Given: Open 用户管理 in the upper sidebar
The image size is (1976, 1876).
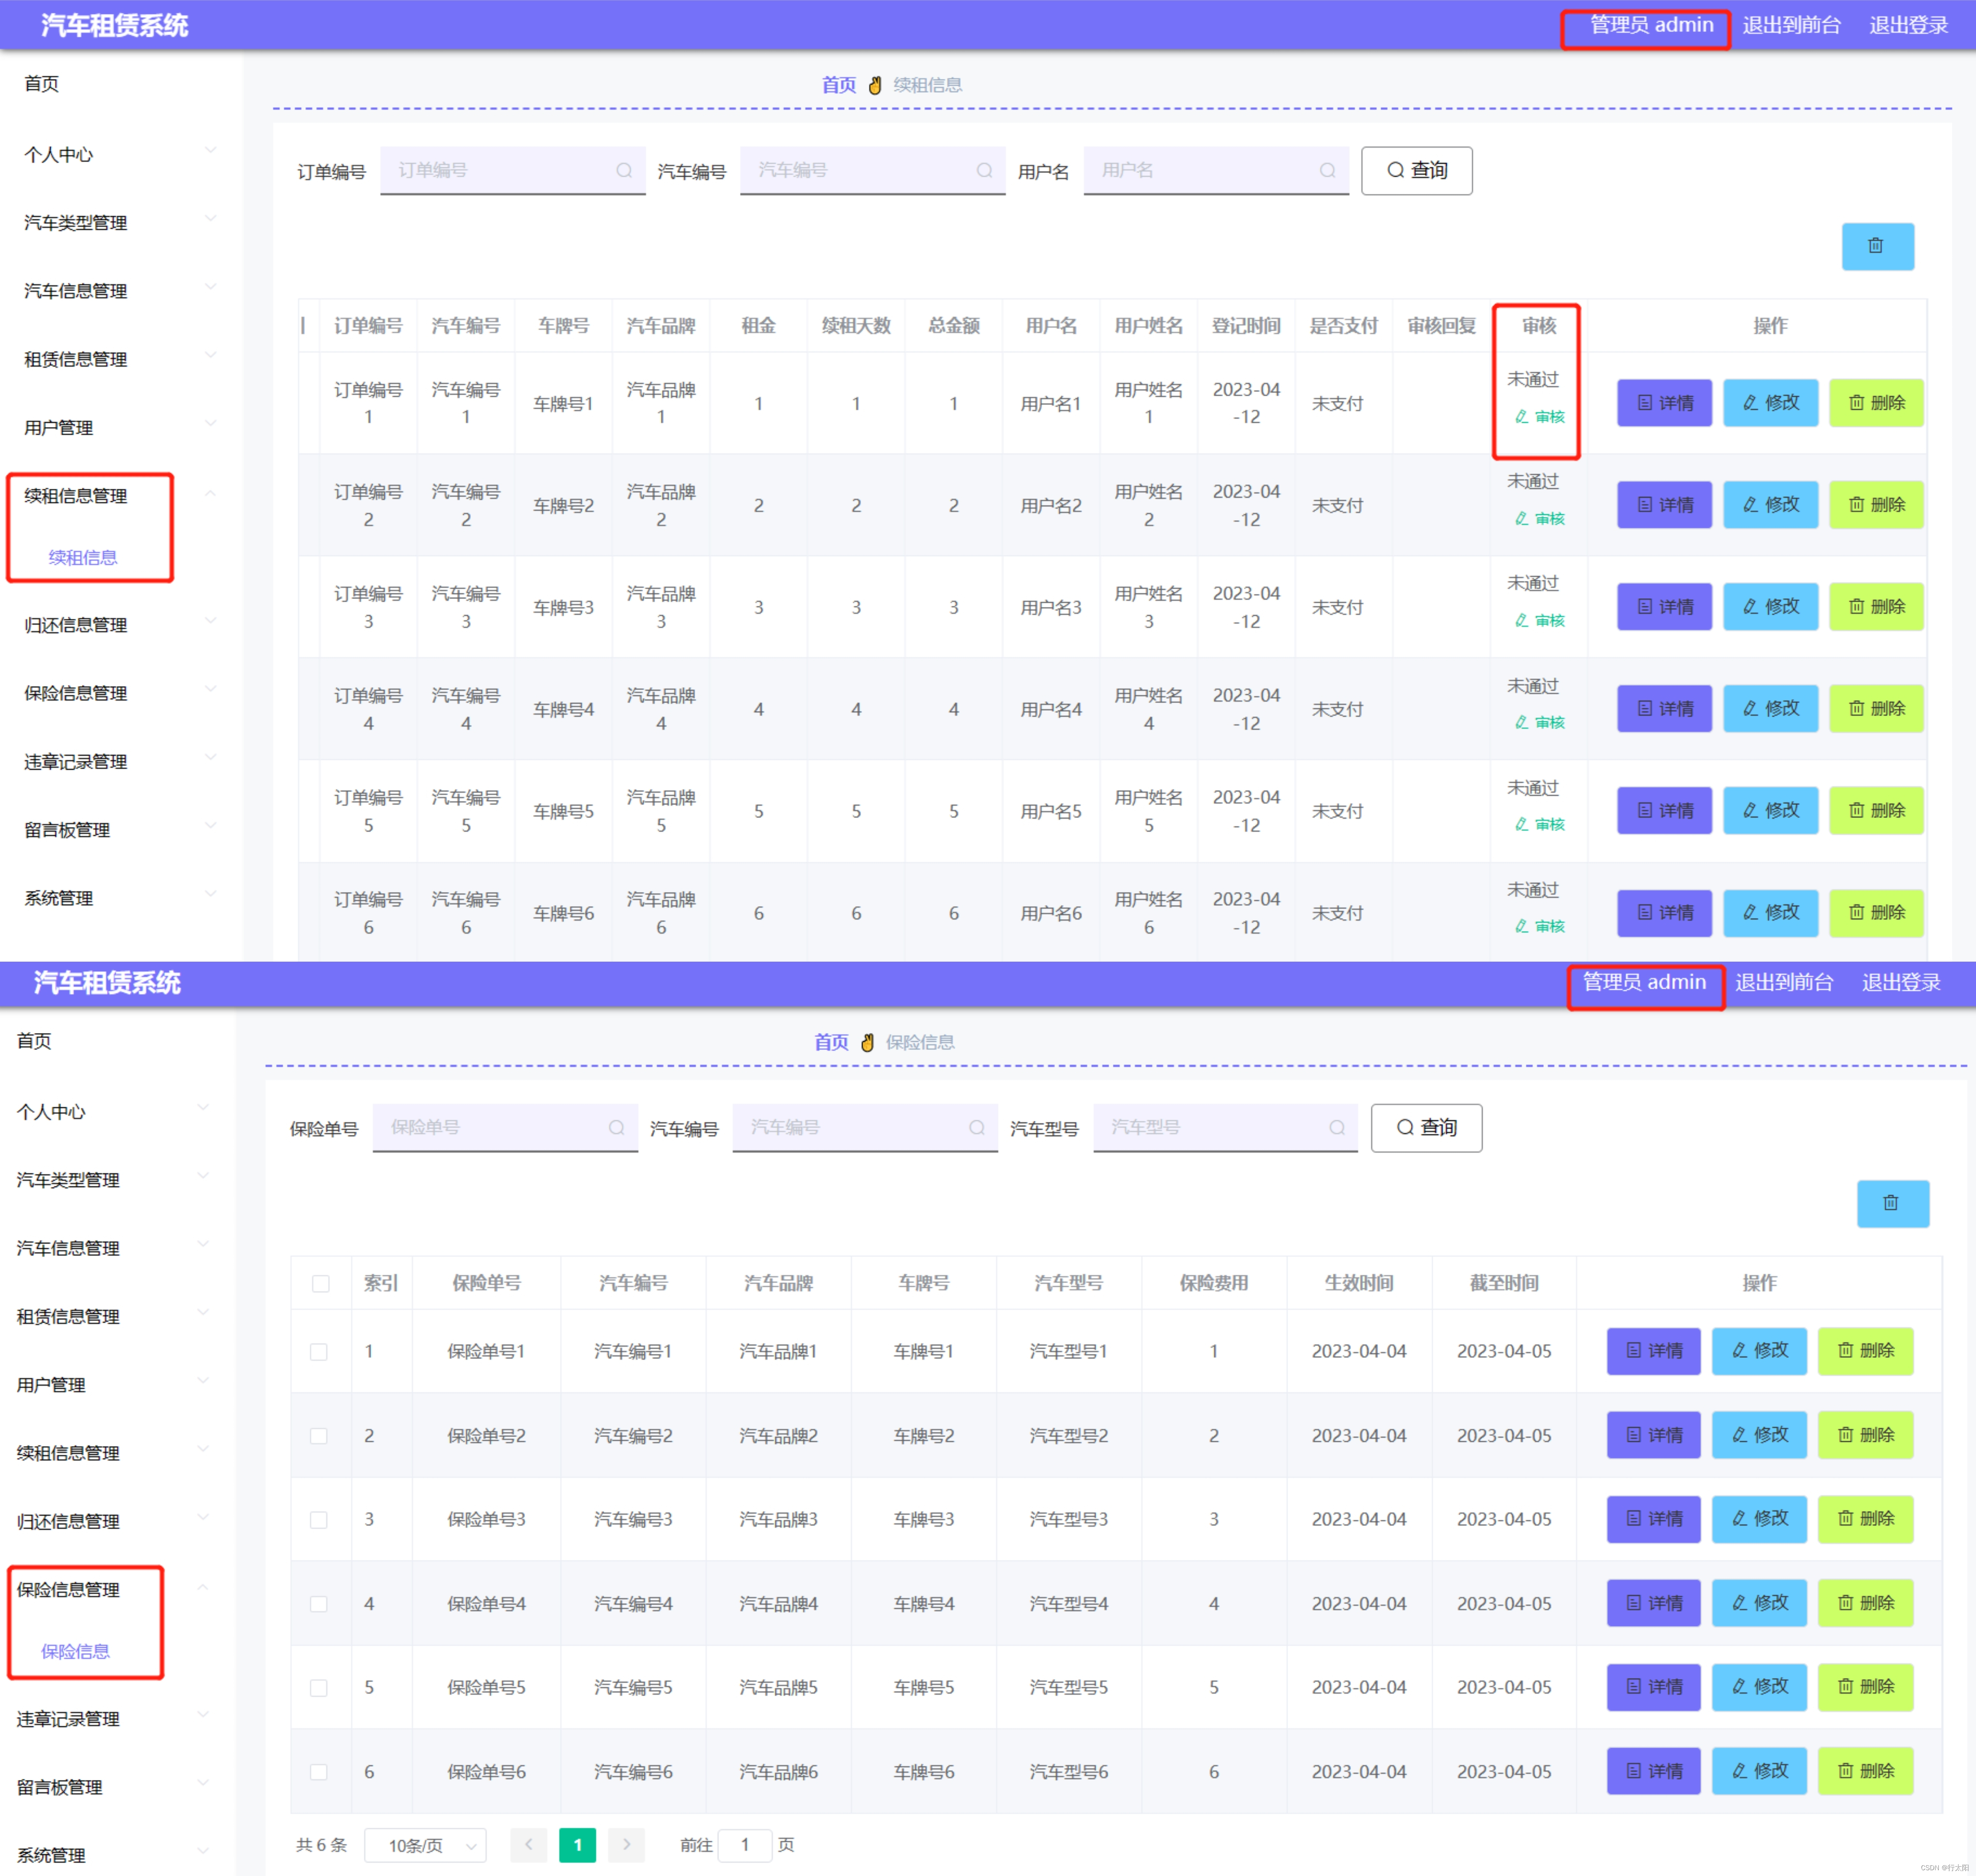Looking at the screenshot, I should pyautogui.click(x=59, y=427).
